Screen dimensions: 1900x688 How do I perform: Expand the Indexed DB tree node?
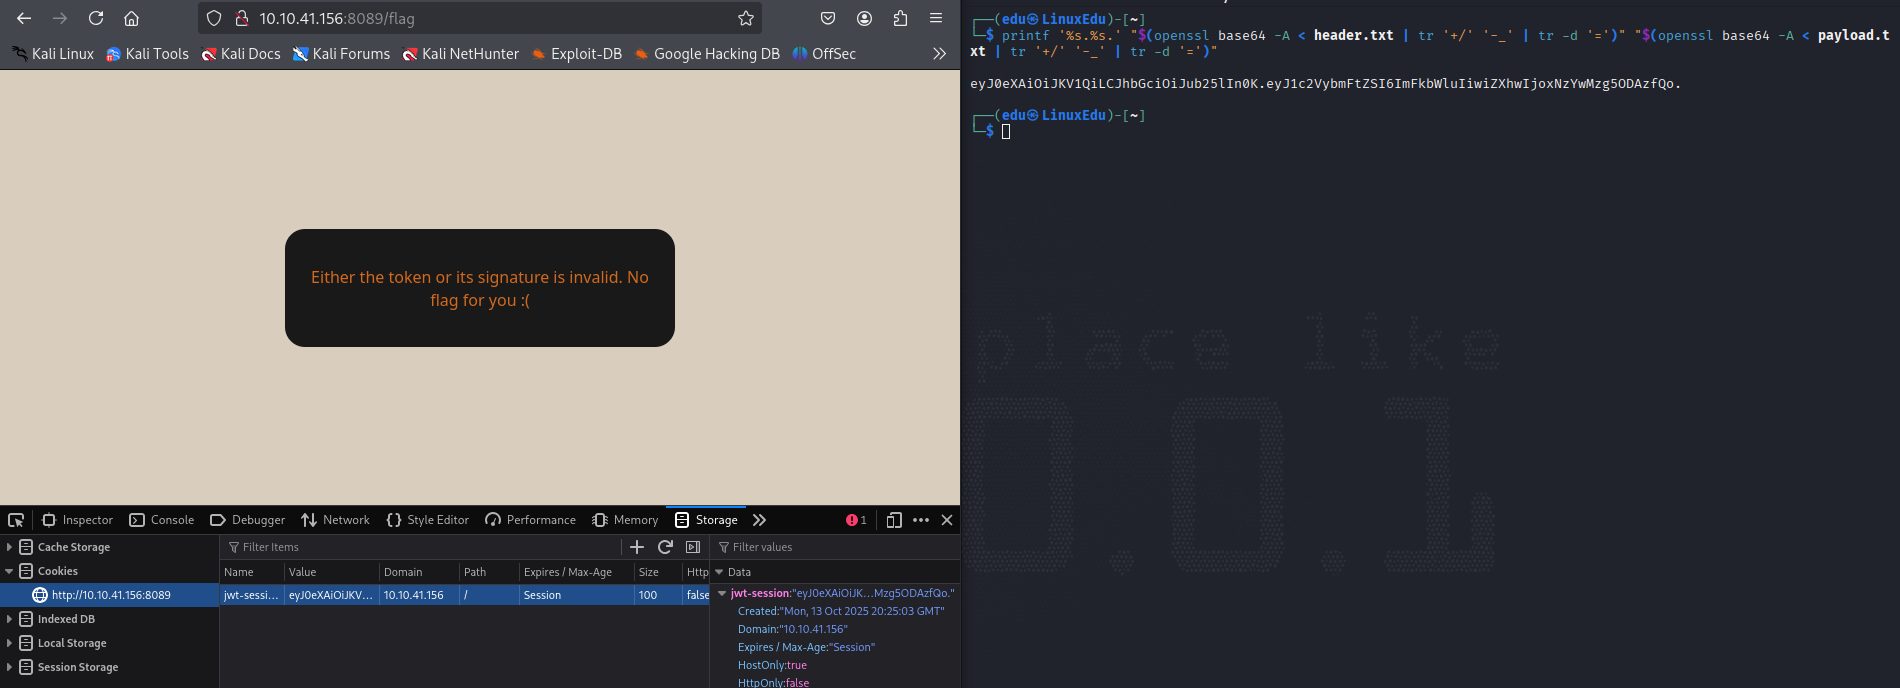(9, 619)
